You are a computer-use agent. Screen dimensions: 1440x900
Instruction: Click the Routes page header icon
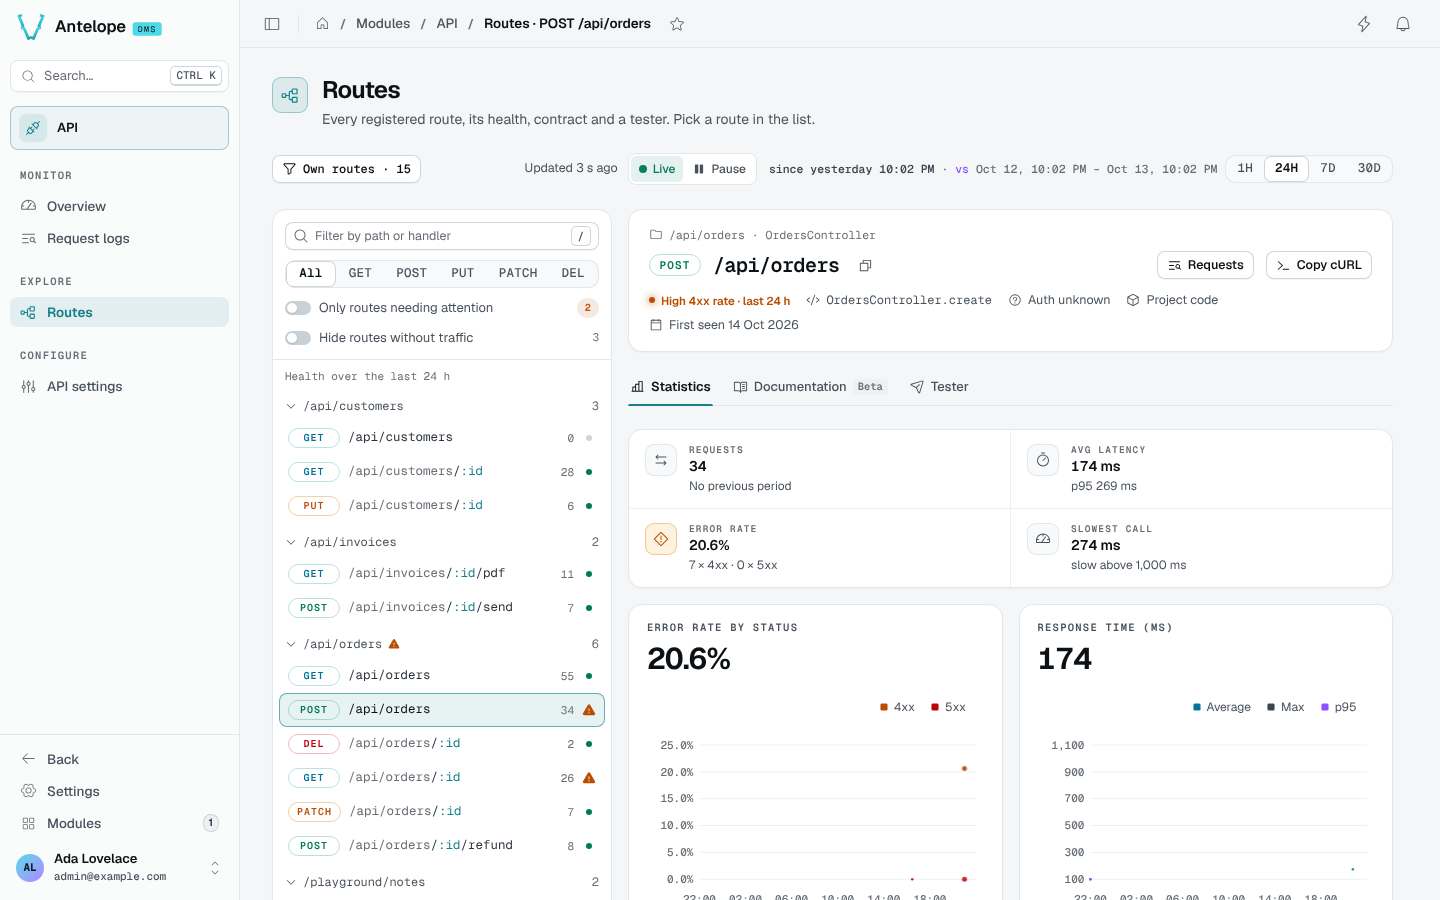[290, 95]
